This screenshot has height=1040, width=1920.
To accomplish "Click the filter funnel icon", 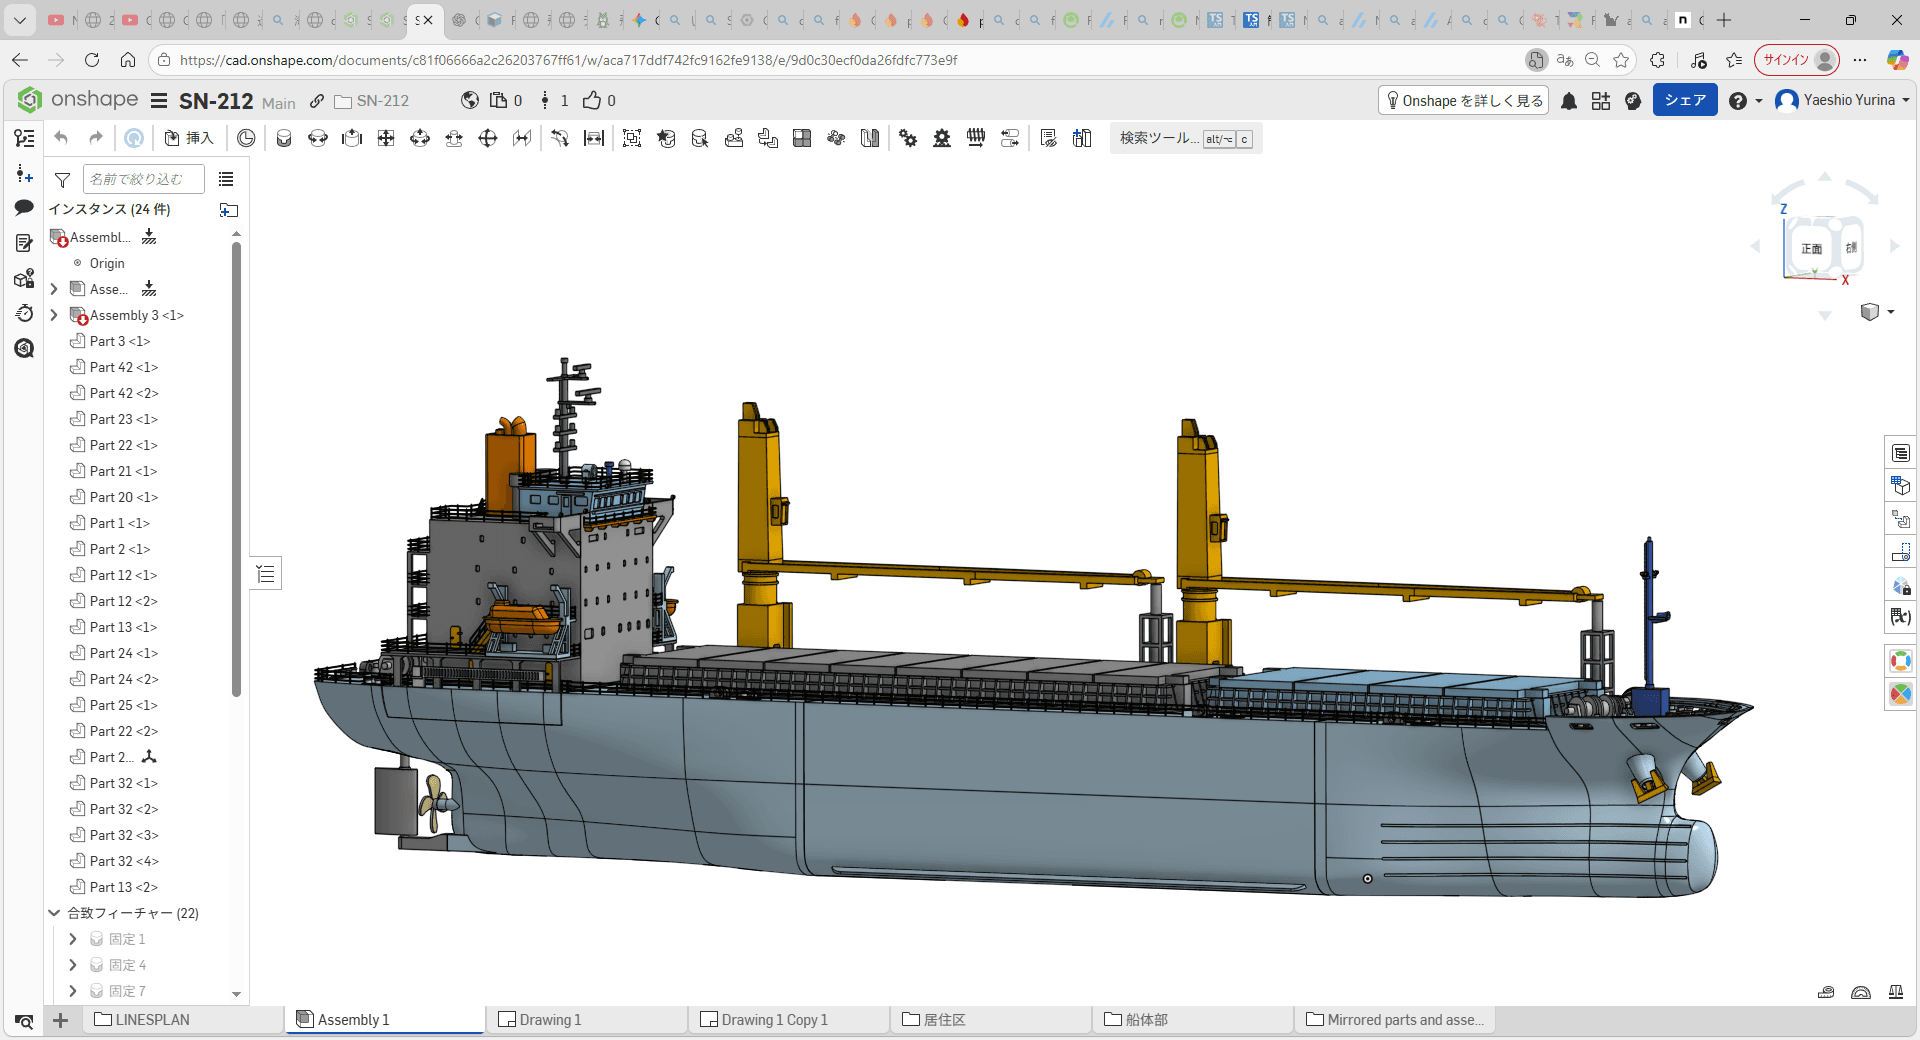I will click(x=62, y=180).
